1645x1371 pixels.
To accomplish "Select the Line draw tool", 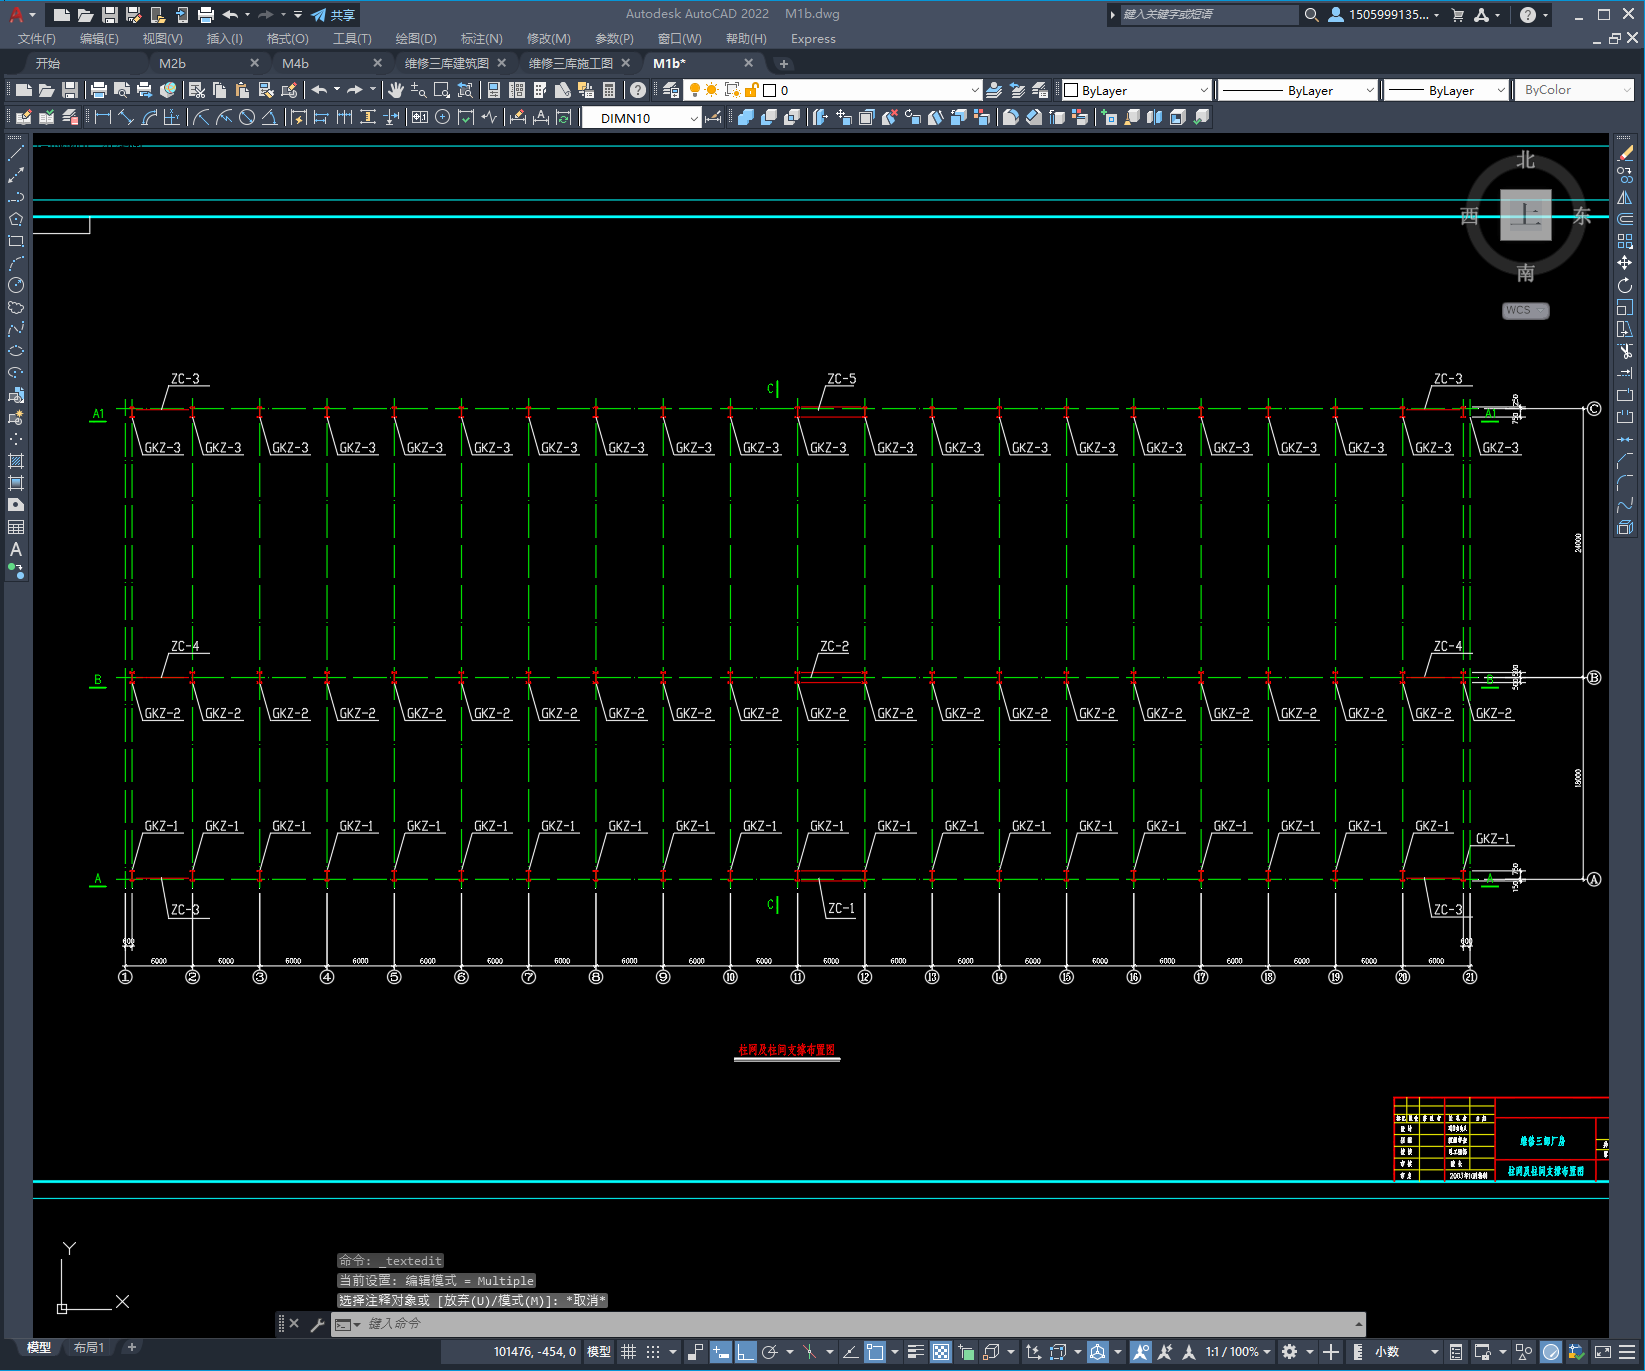I will click(x=16, y=153).
